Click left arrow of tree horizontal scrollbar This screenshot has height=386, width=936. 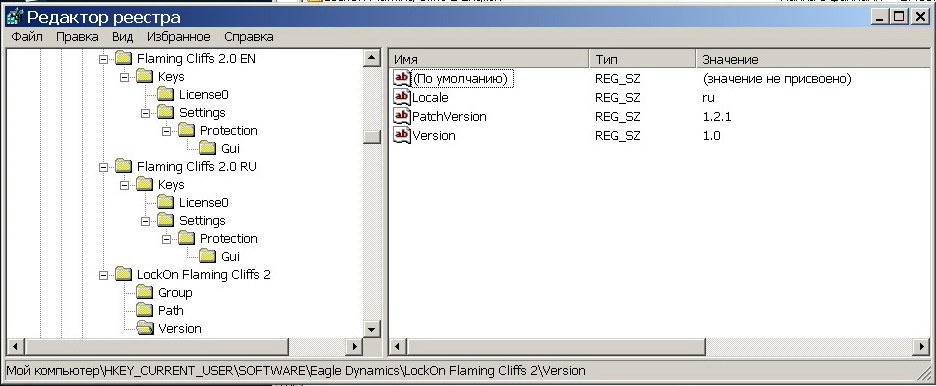click(15, 346)
